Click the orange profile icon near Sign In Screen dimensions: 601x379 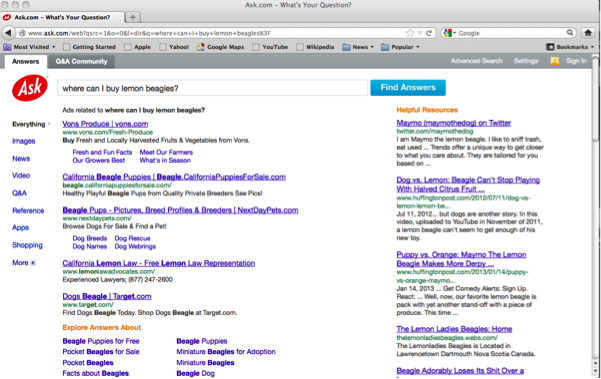point(554,61)
